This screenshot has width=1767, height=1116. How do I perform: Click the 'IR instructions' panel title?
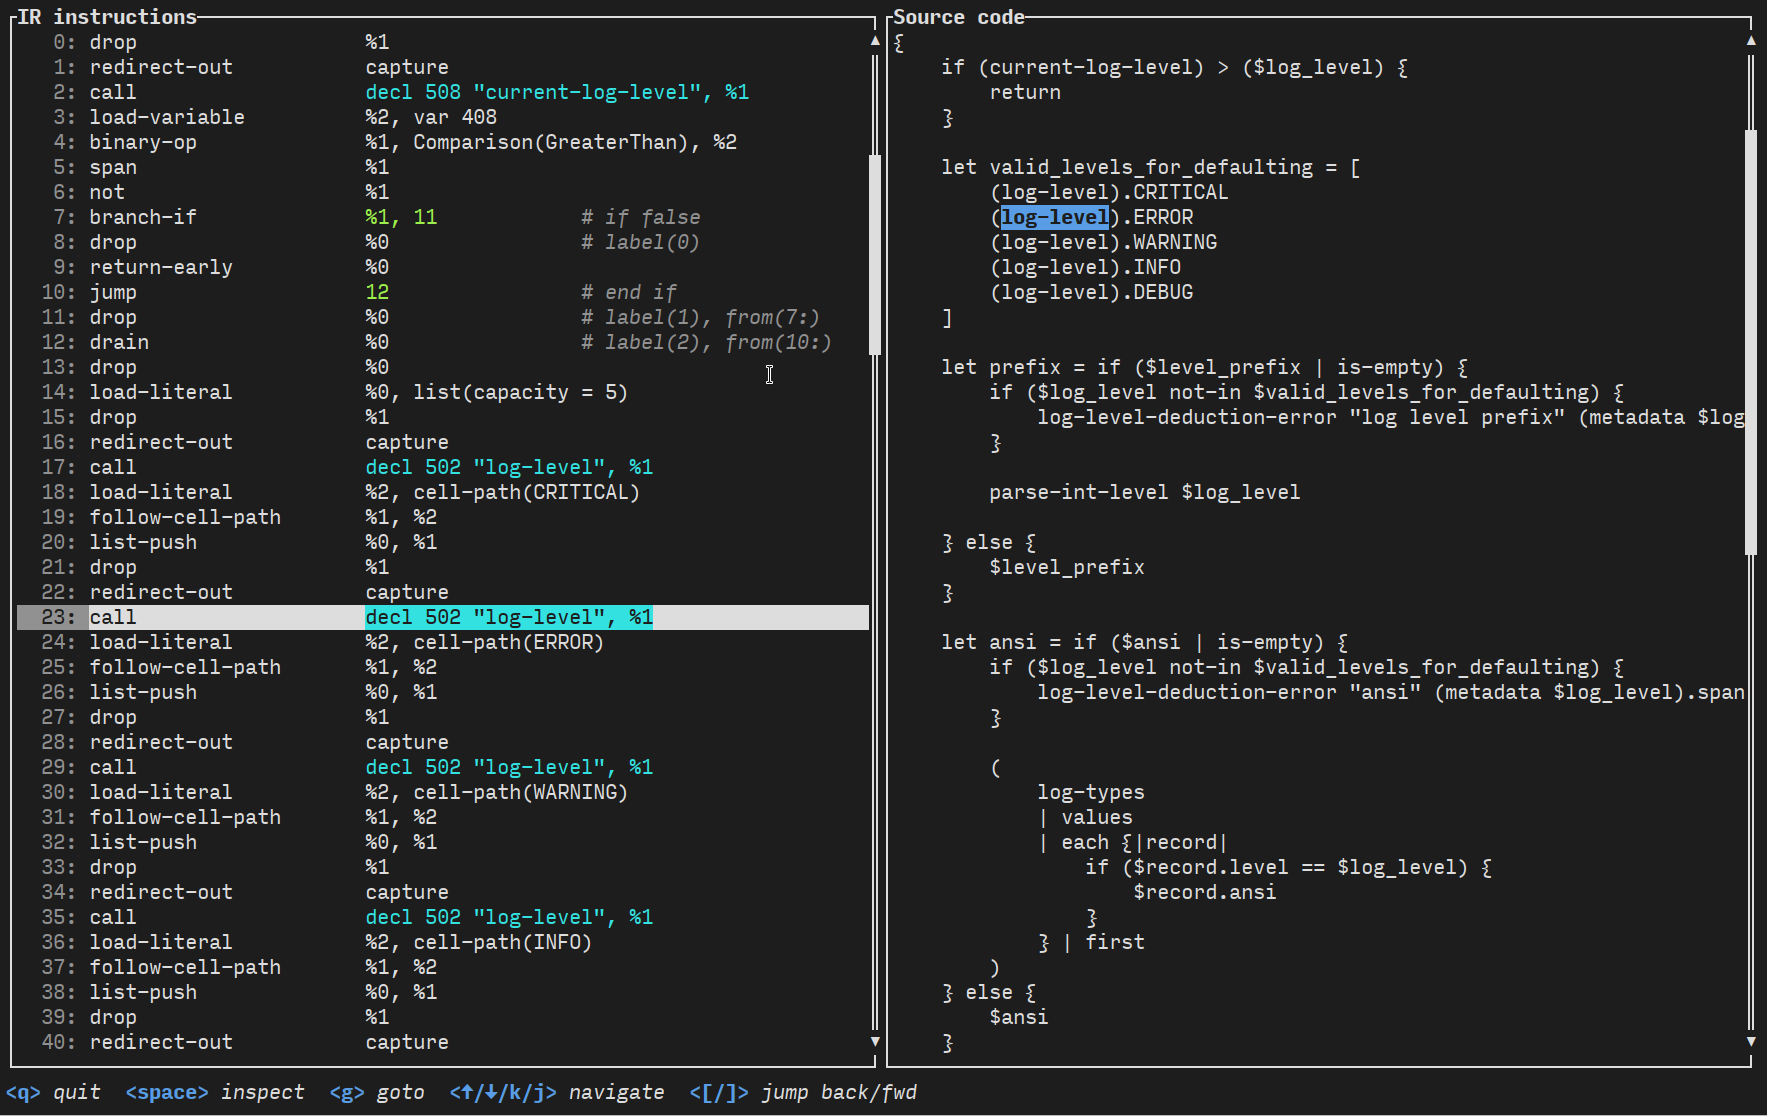[x=107, y=16]
